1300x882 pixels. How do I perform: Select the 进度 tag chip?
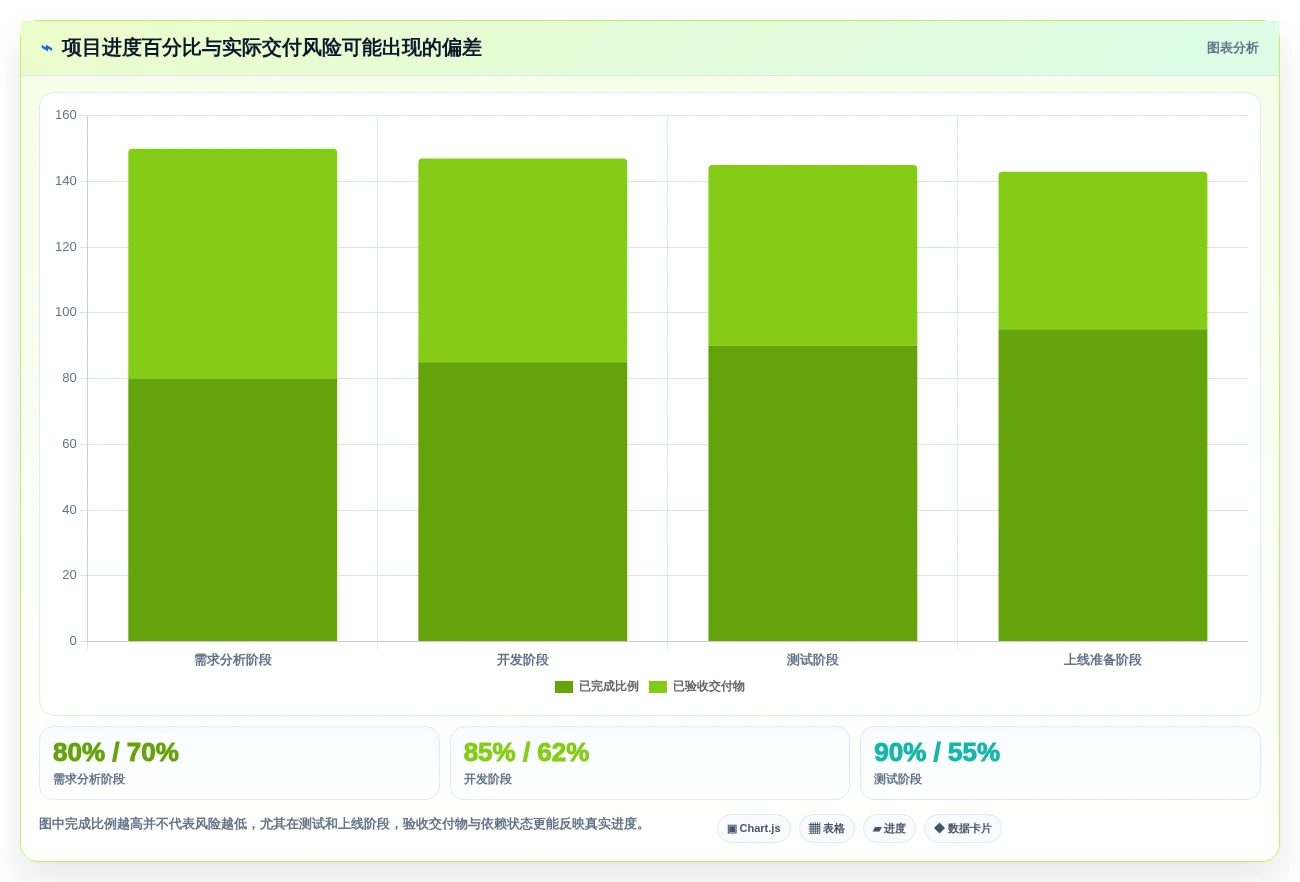(x=889, y=829)
